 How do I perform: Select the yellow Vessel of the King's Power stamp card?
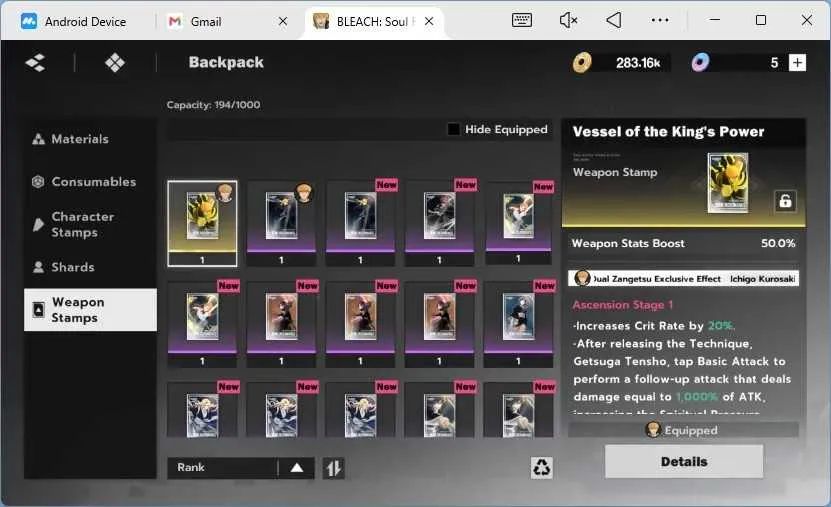(x=202, y=223)
